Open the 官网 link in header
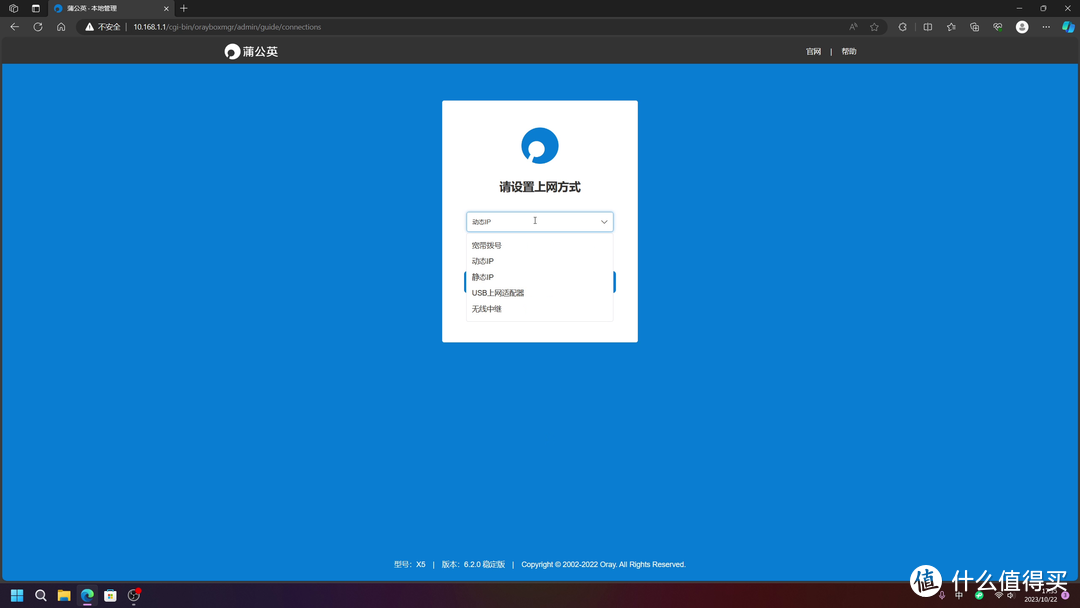The image size is (1080, 608). click(813, 52)
